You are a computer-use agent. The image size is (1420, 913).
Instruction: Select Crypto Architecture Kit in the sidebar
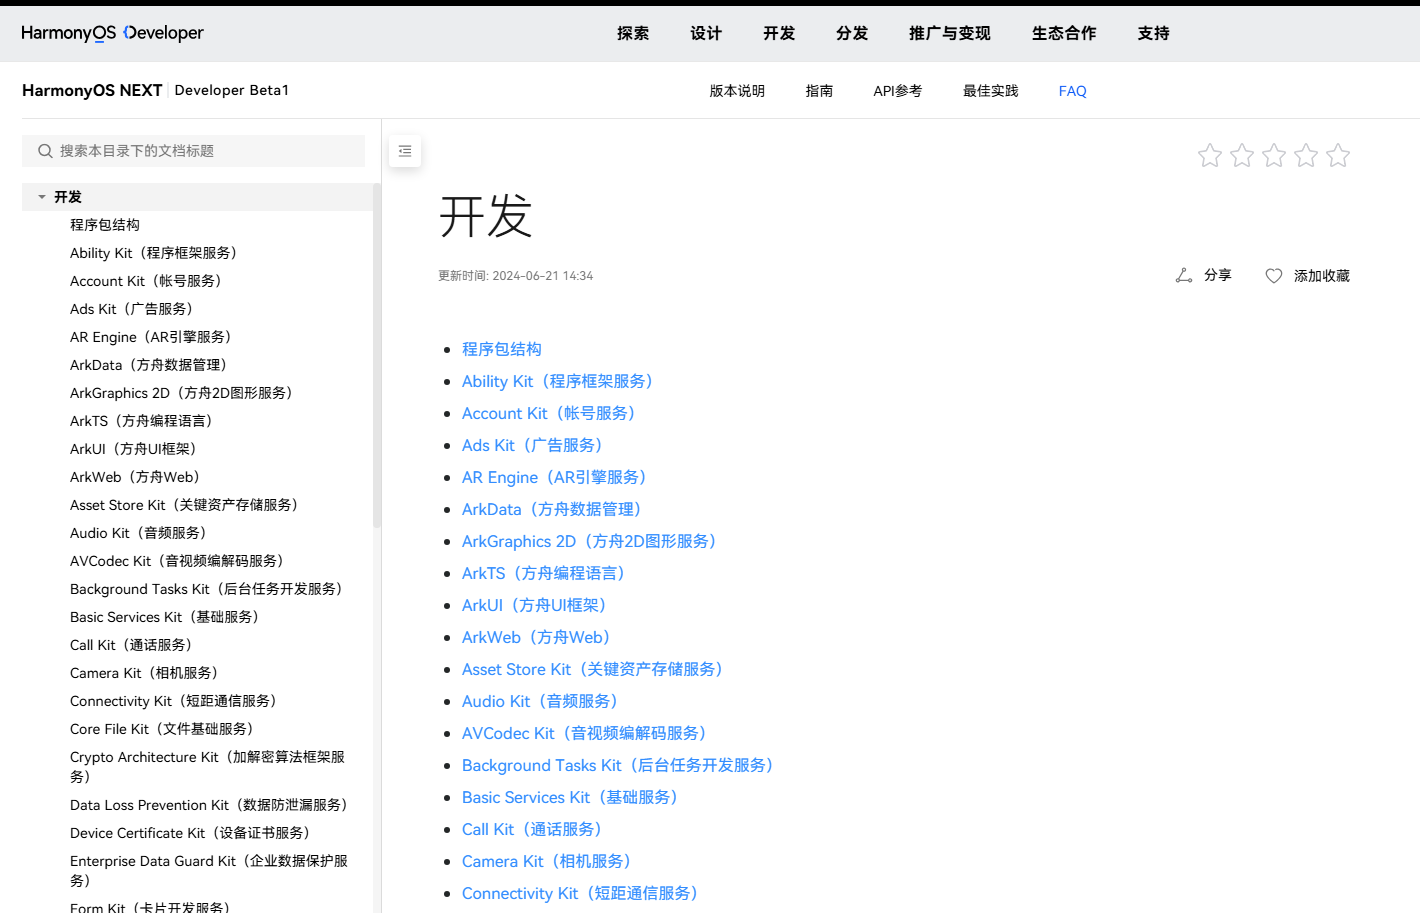[208, 766]
